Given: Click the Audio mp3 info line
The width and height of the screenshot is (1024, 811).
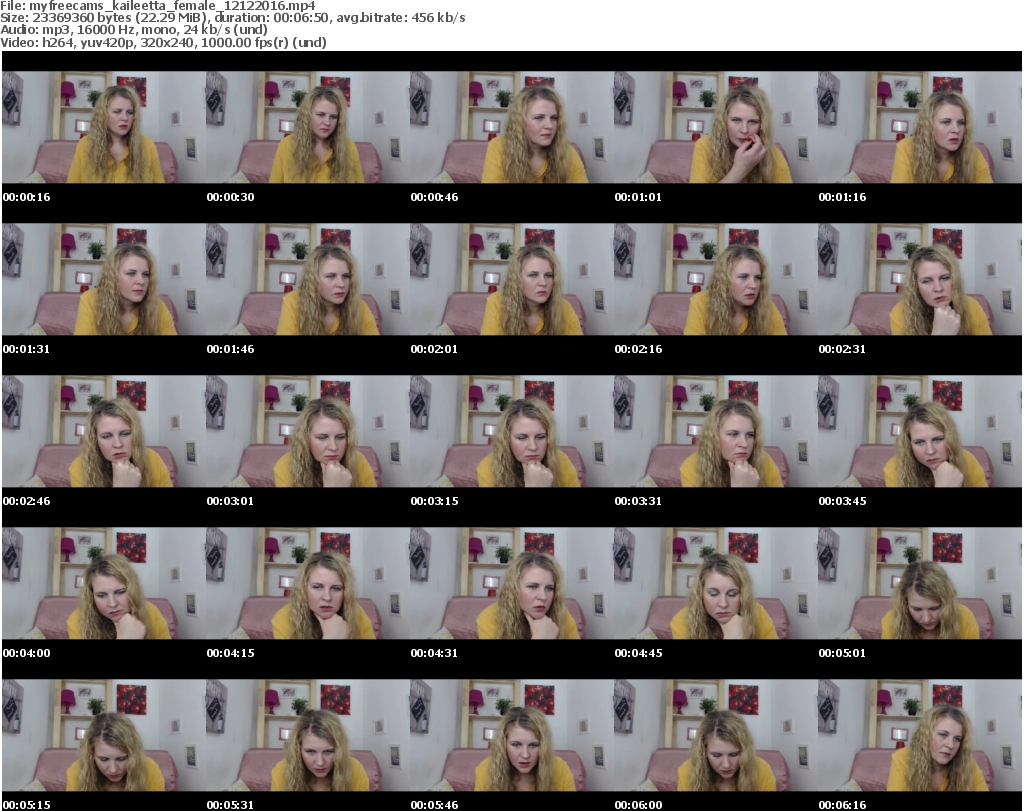Looking at the screenshot, I should [x=134, y=30].
